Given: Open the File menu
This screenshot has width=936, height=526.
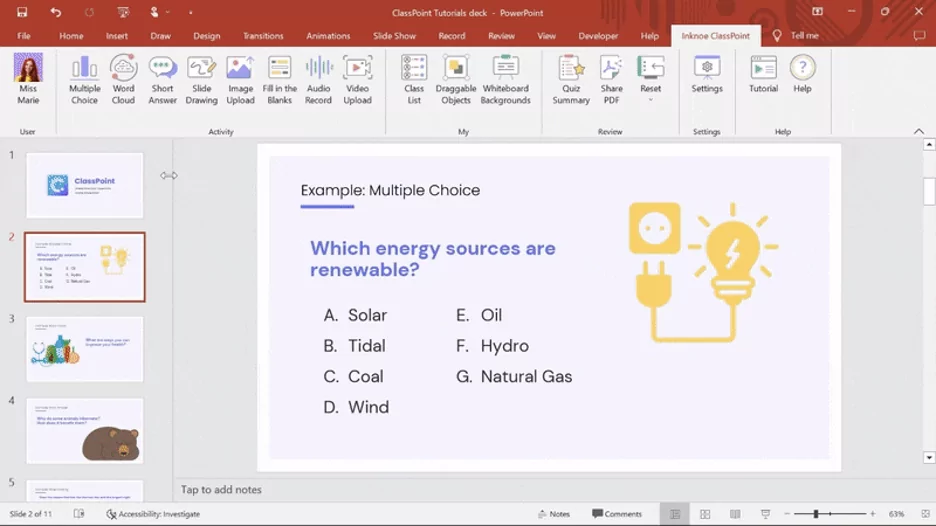Looking at the screenshot, I should (24, 36).
